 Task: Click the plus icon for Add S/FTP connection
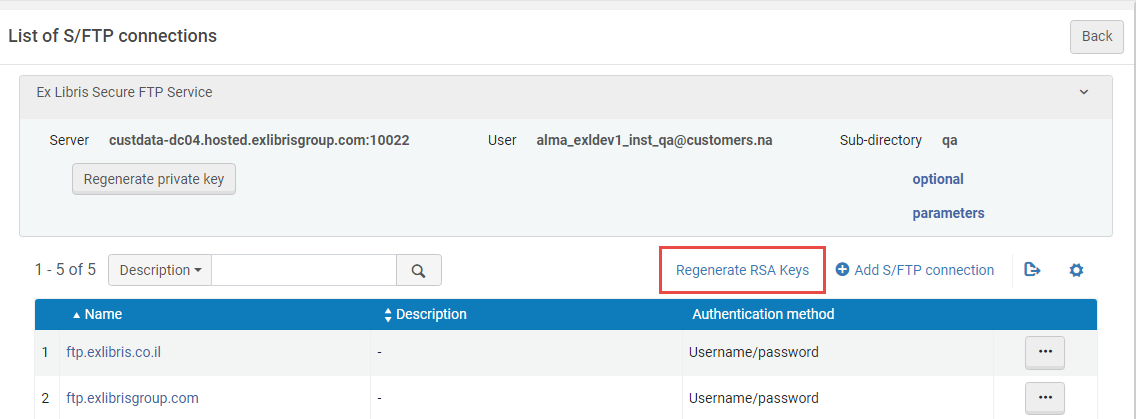pyautogui.click(x=842, y=270)
